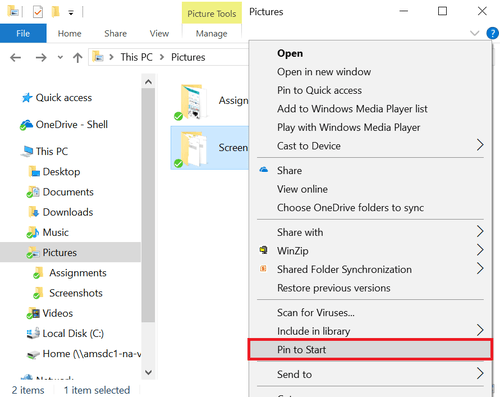Choose Pin to Start in context menu
The width and height of the screenshot is (500, 397).
370,349
